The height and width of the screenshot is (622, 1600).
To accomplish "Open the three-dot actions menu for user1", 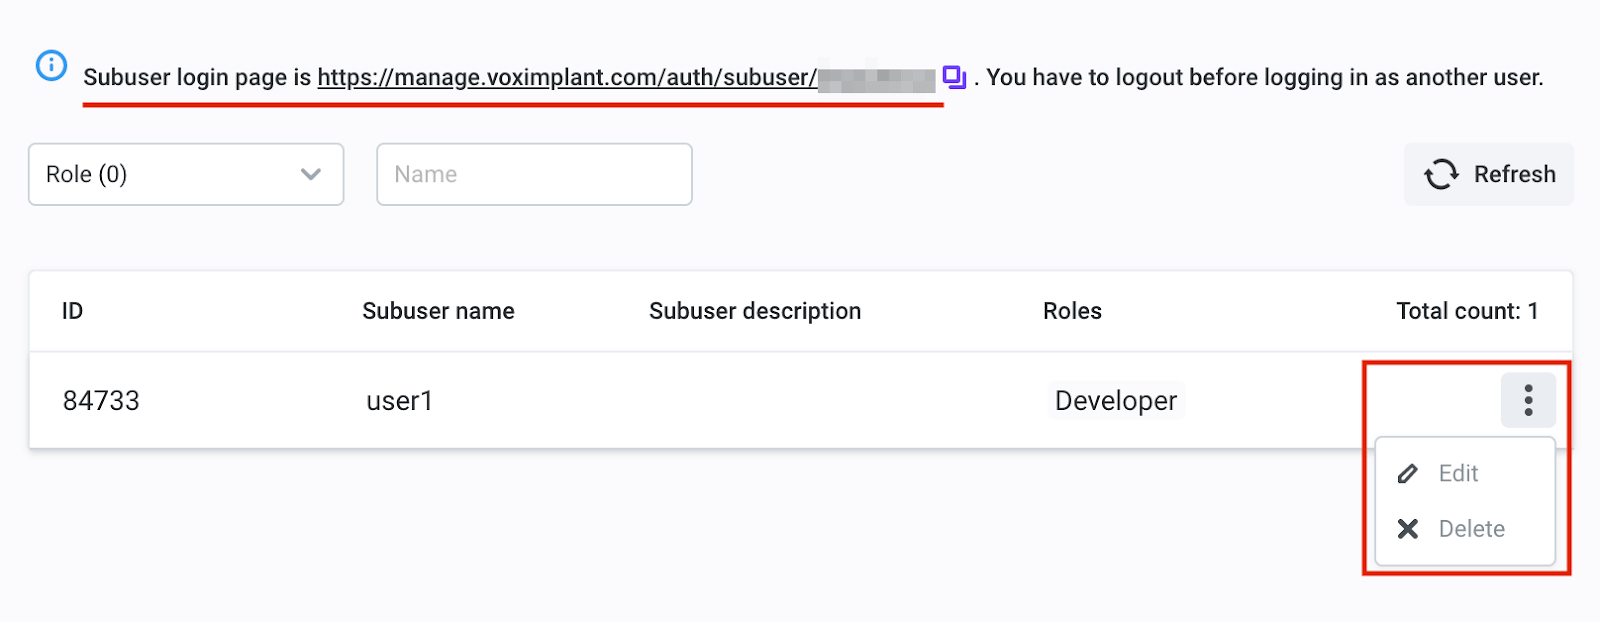I will tap(1528, 400).
